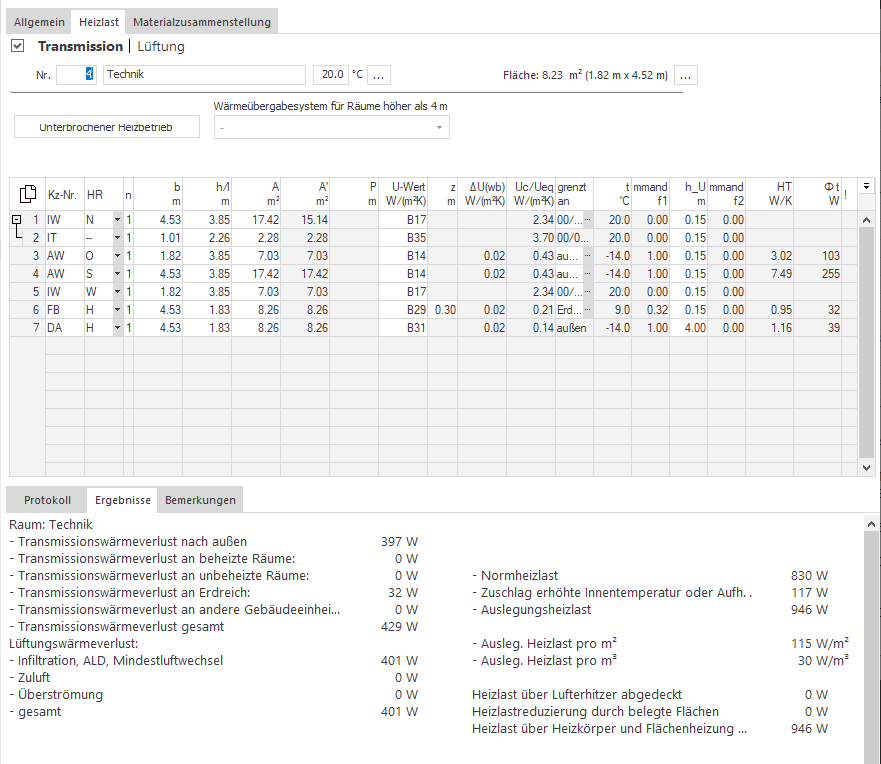The height and width of the screenshot is (764, 881).
Task: Open the HR dropdown for row 4 AW
Action: pyautogui.click(x=117, y=274)
